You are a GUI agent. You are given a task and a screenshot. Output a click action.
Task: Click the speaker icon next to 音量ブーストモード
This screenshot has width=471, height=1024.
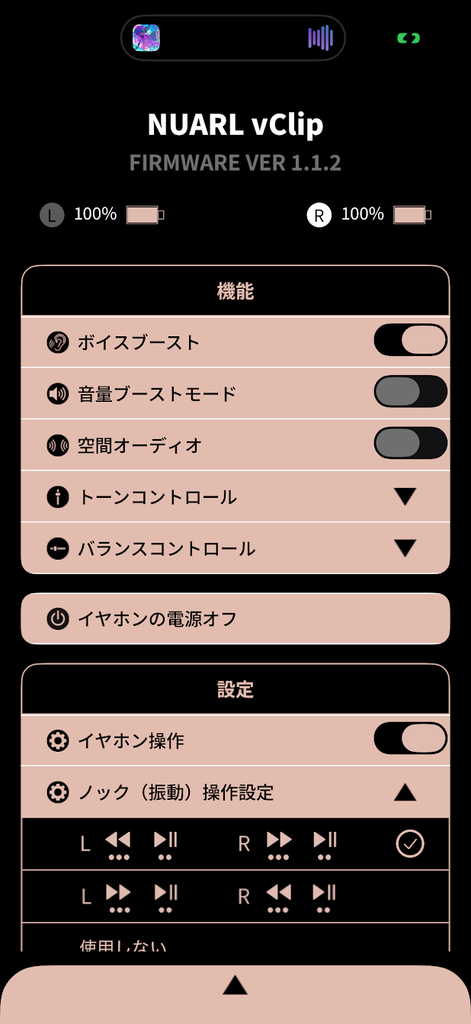click(x=58, y=394)
